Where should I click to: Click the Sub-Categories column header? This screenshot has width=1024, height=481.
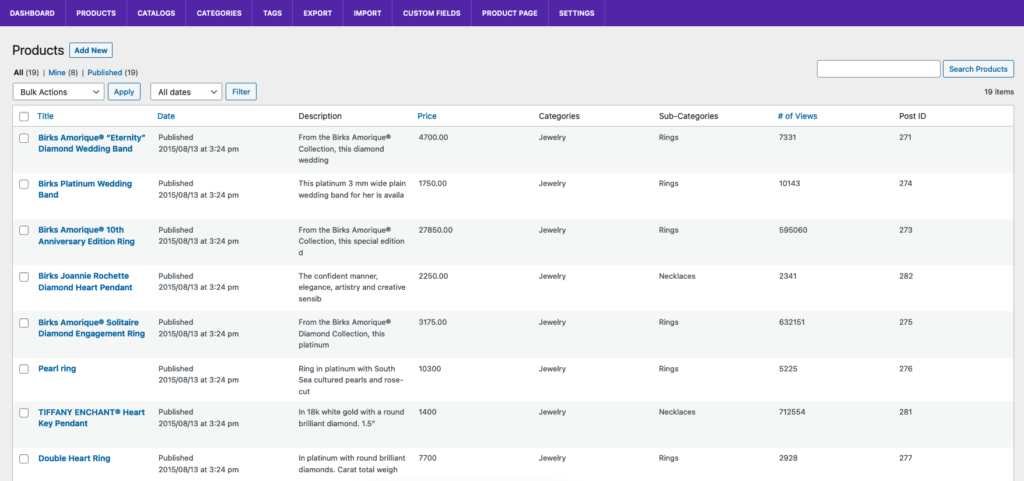(688, 116)
